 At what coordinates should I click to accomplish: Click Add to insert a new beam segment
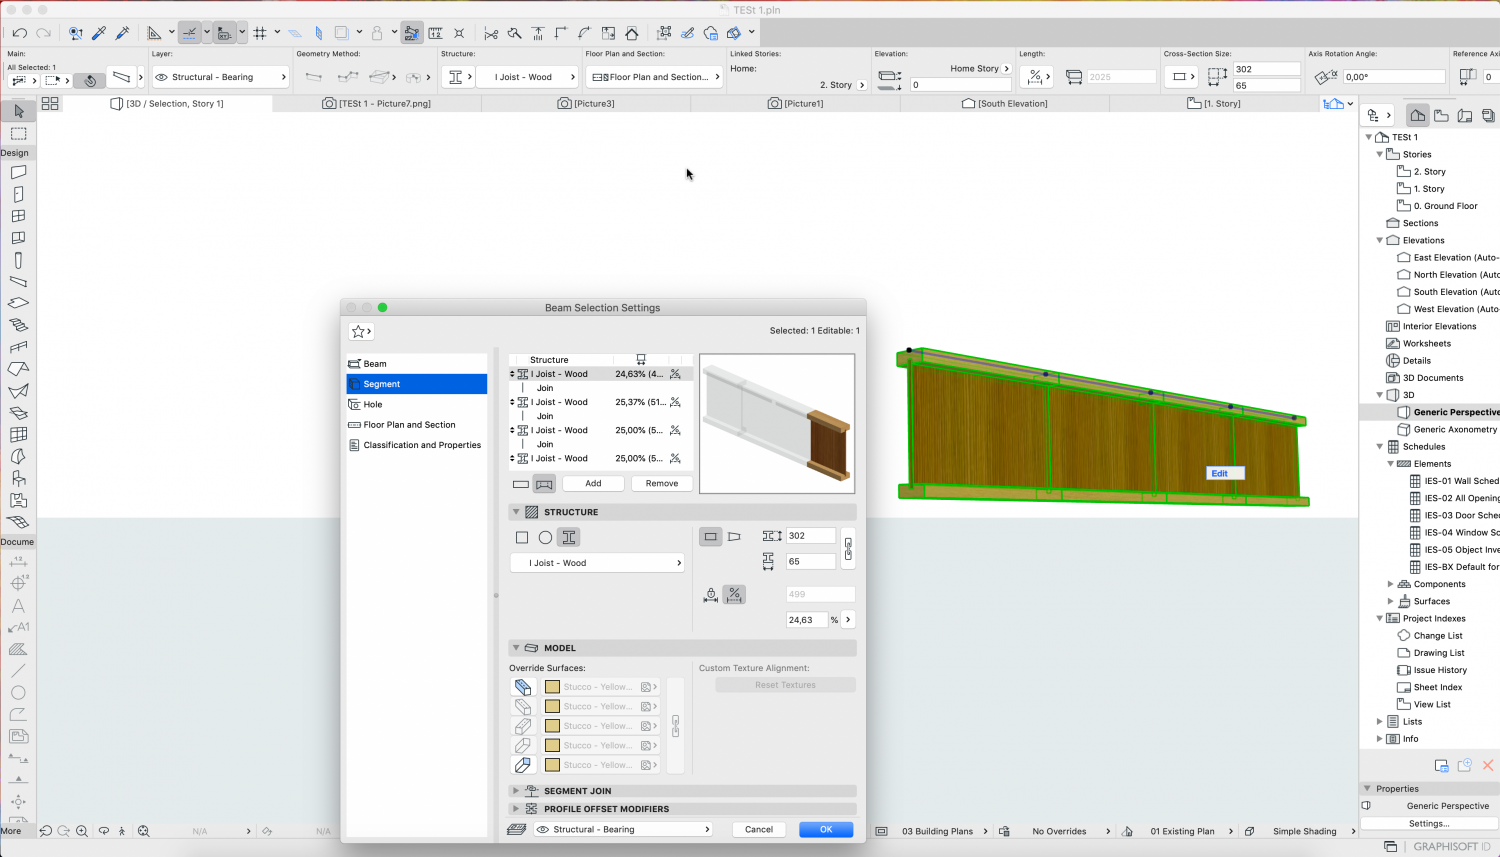593,483
